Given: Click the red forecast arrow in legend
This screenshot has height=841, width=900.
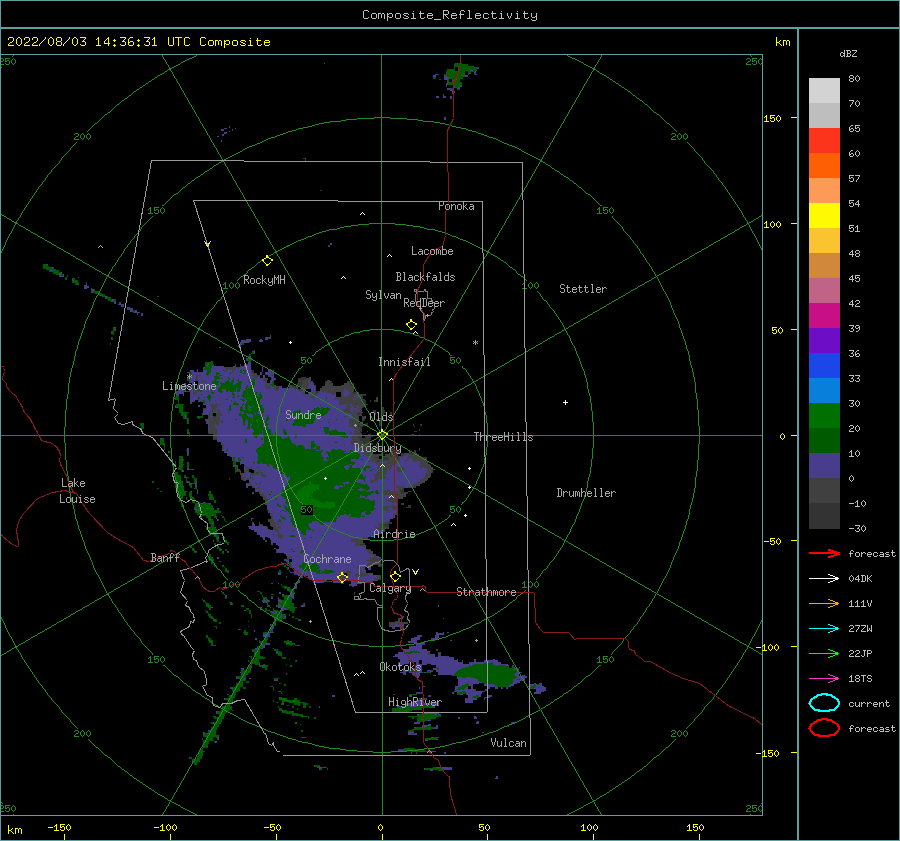Looking at the screenshot, I should point(824,553).
